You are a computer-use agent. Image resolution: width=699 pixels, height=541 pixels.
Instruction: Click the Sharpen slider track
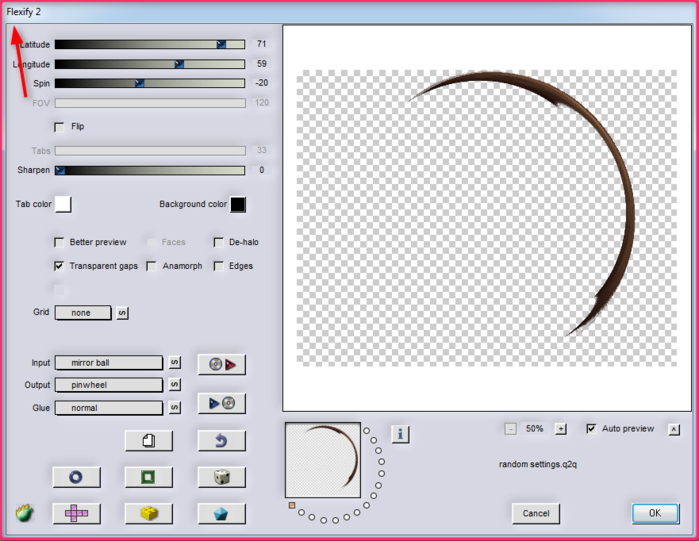click(x=150, y=170)
